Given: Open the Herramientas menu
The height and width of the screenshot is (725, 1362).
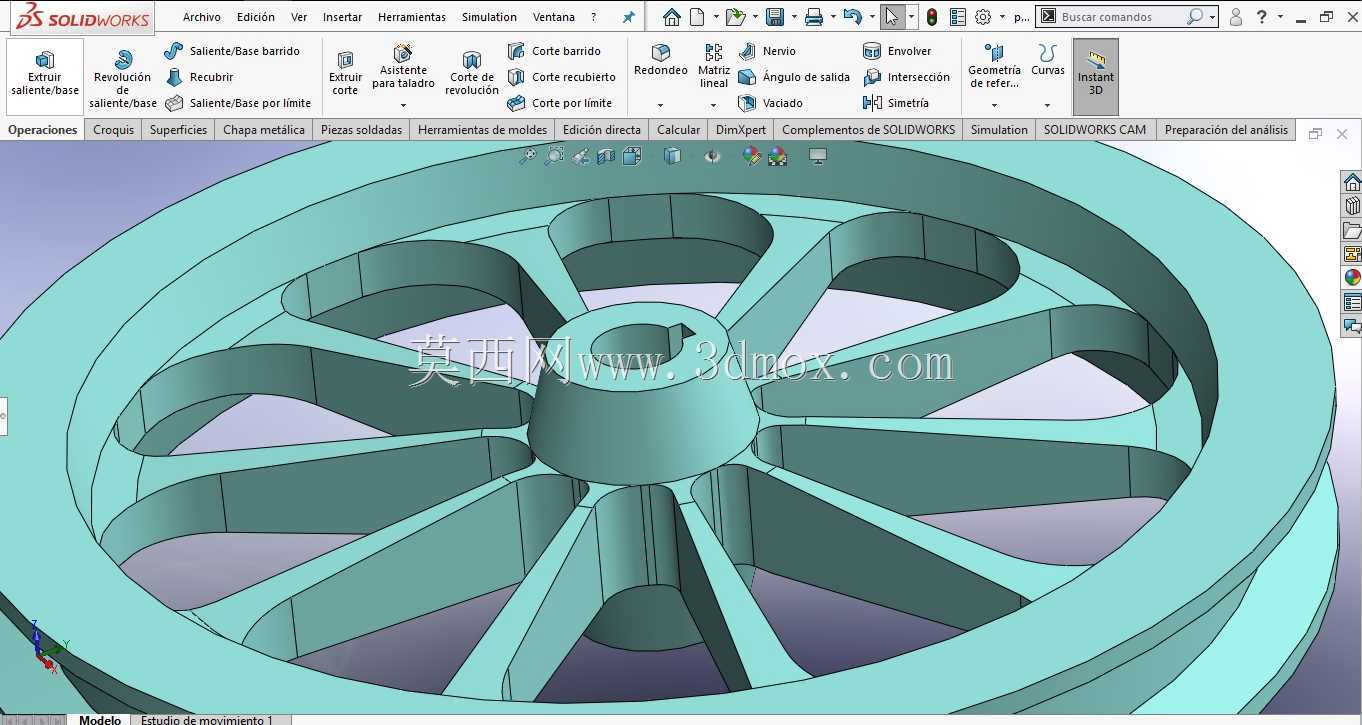Looking at the screenshot, I should pyautogui.click(x=412, y=17).
